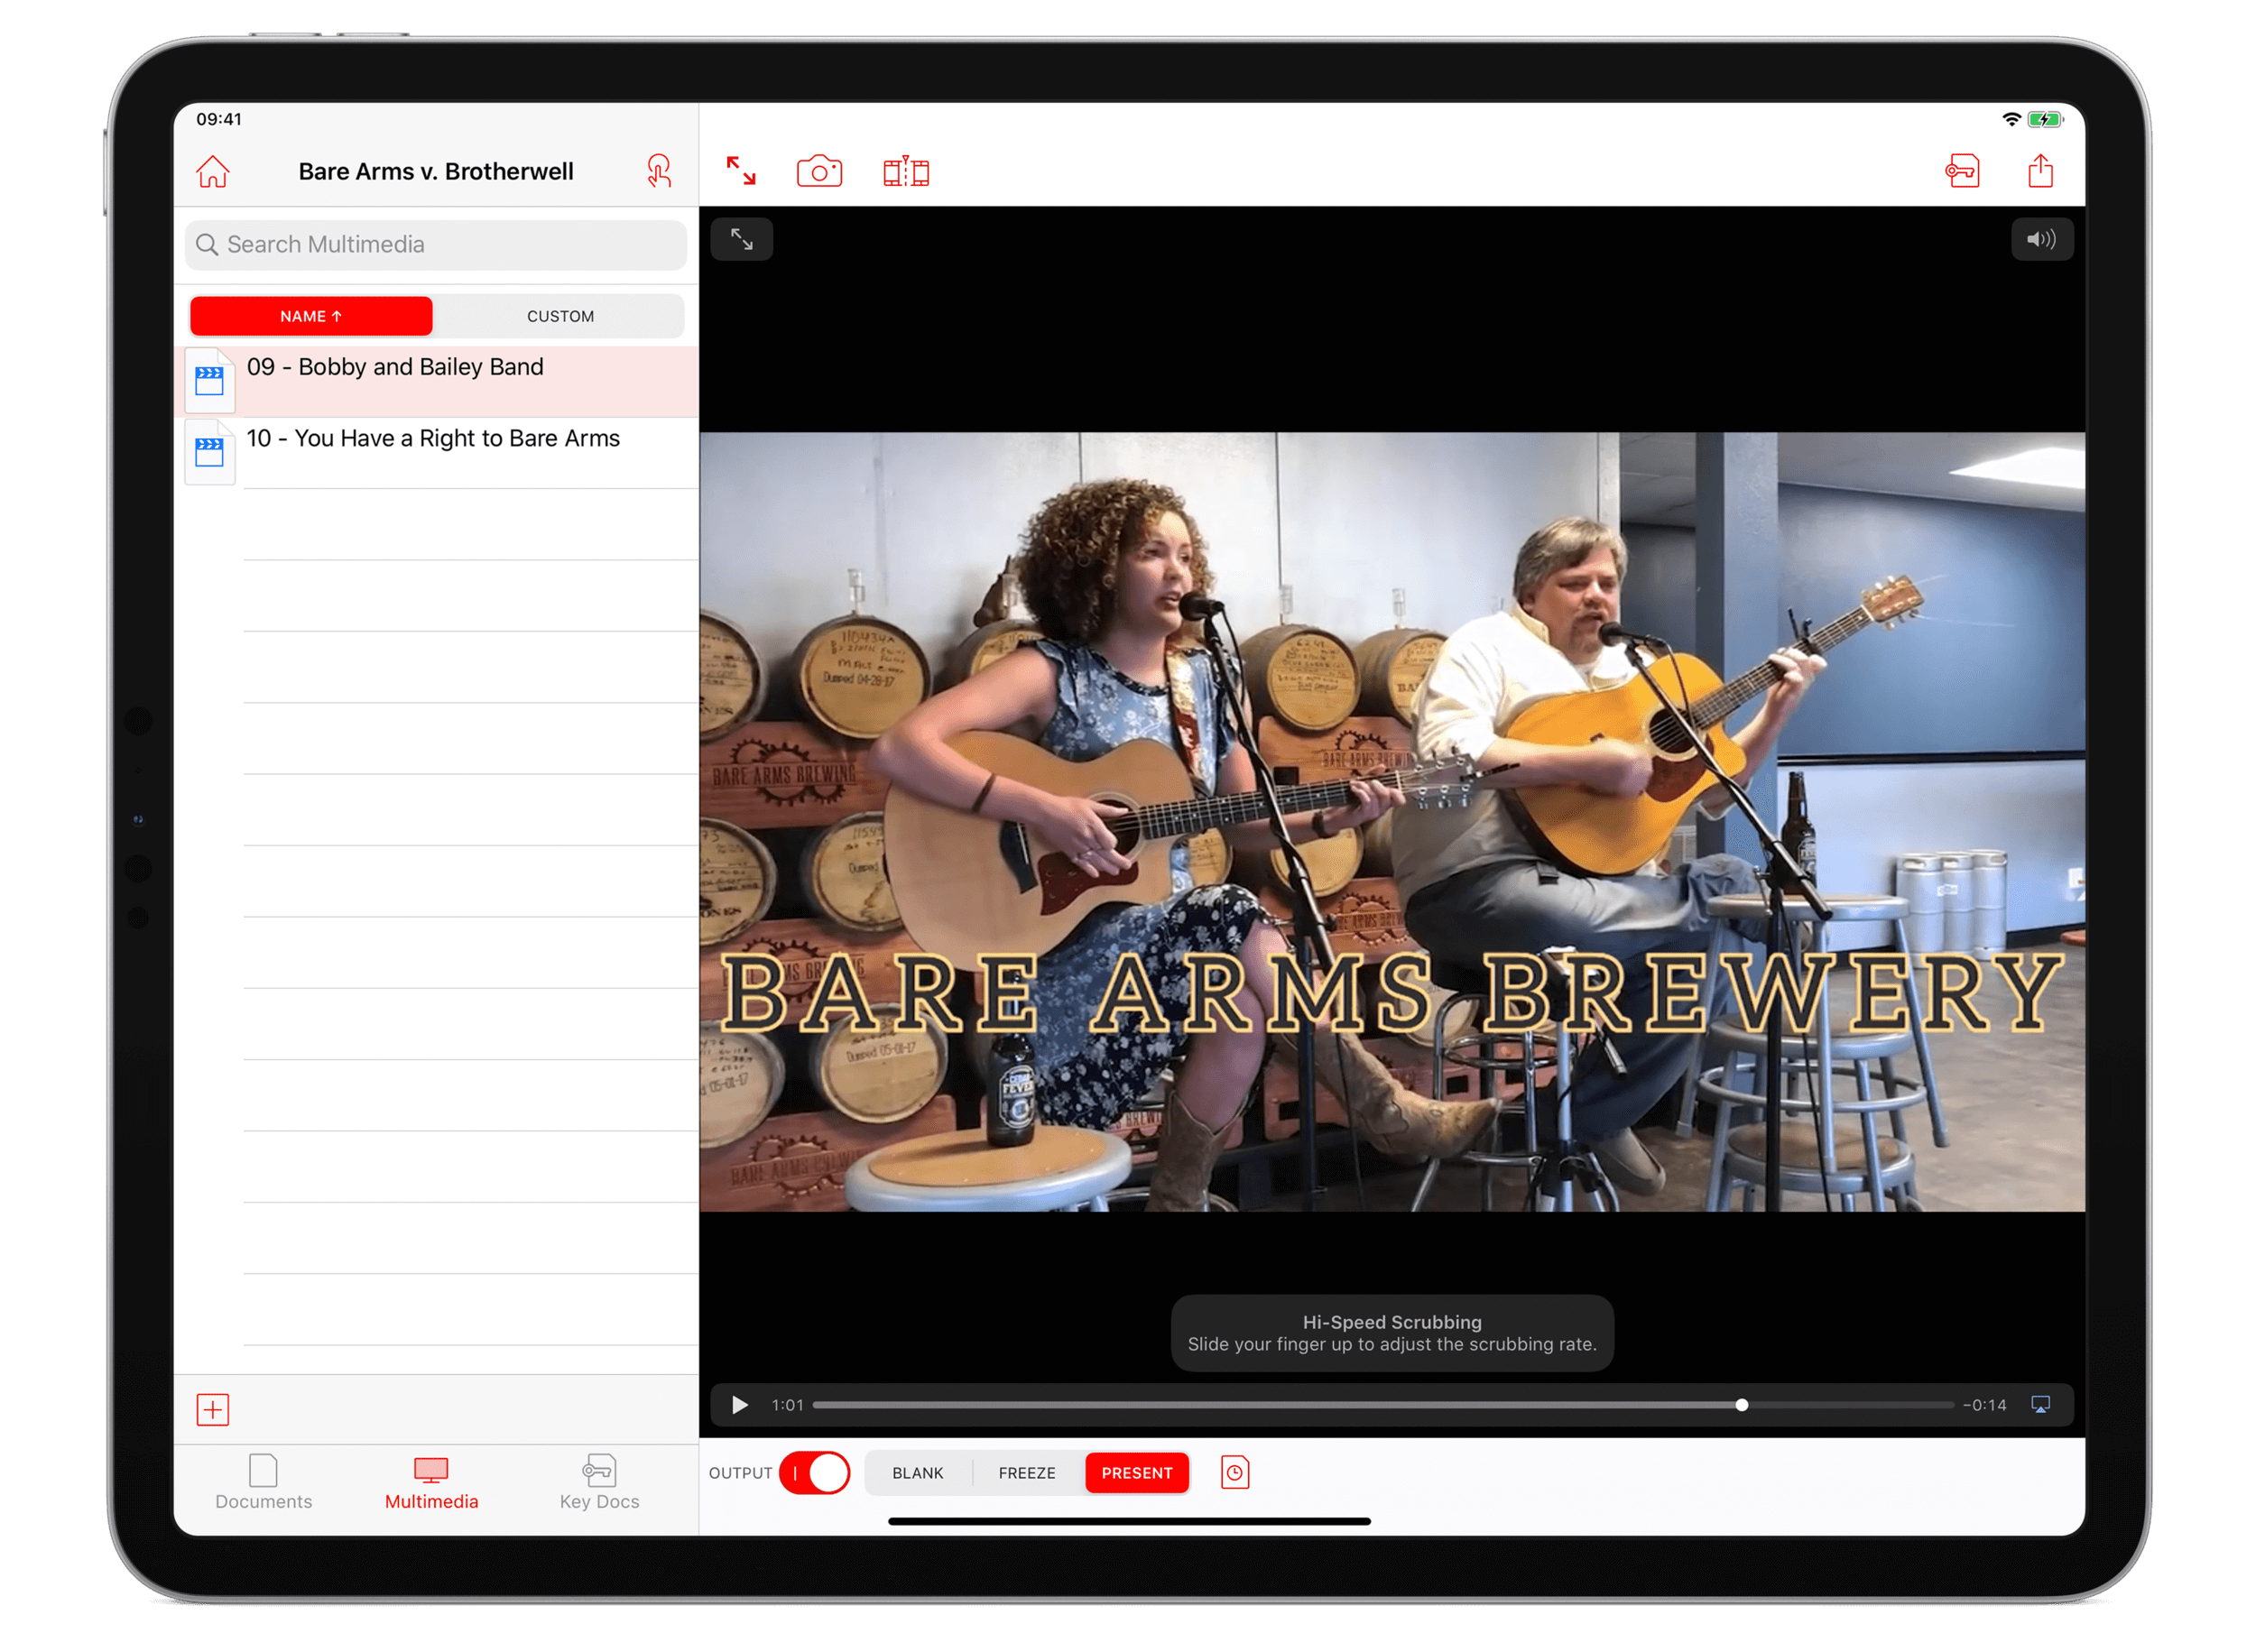Mute video using the speaker button

[x=2041, y=239]
